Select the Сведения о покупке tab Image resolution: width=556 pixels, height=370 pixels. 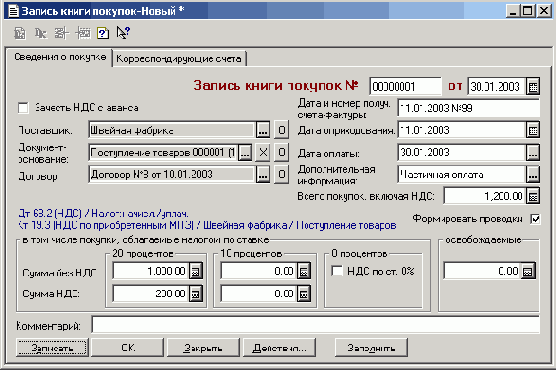pyautogui.click(x=60, y=57)
